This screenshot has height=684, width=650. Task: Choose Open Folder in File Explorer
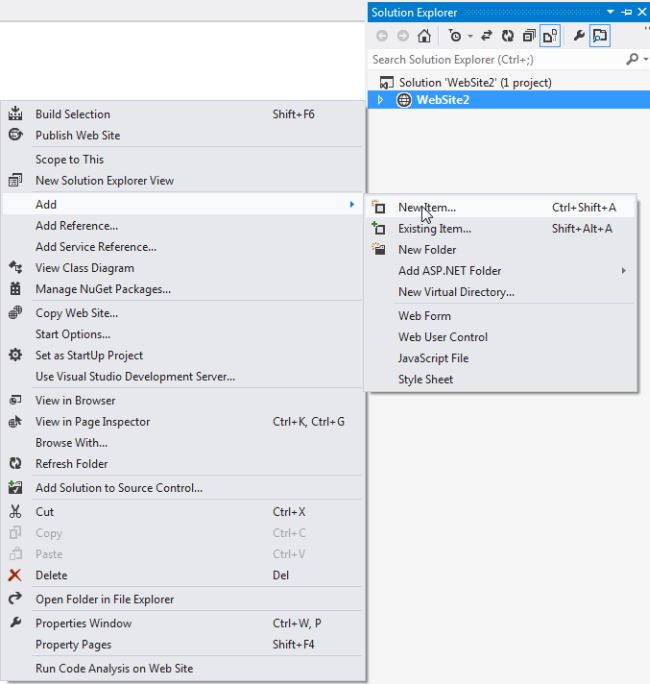tap(183, 599)
